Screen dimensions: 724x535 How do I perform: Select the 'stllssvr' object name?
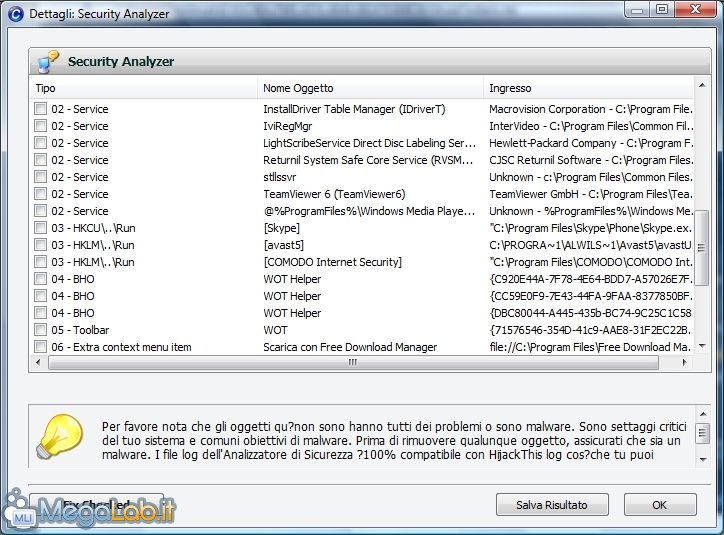[280, 177]
